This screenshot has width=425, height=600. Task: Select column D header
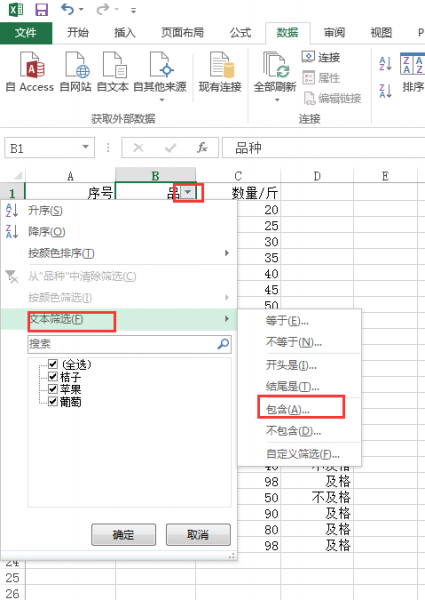pos(317,176)
